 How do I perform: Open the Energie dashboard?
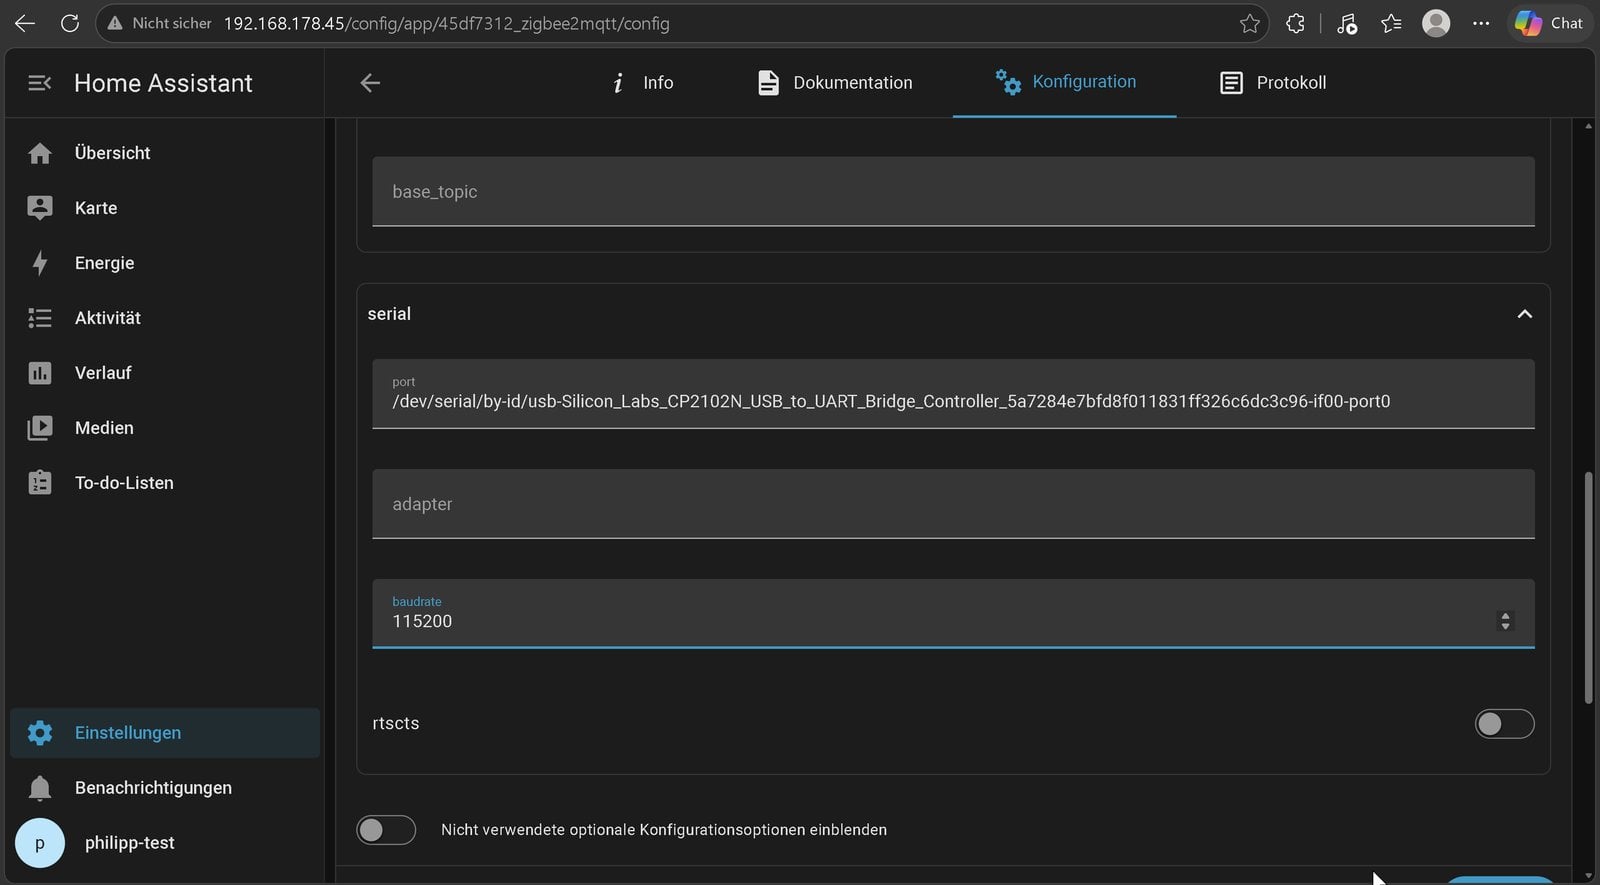coord(165,263)
